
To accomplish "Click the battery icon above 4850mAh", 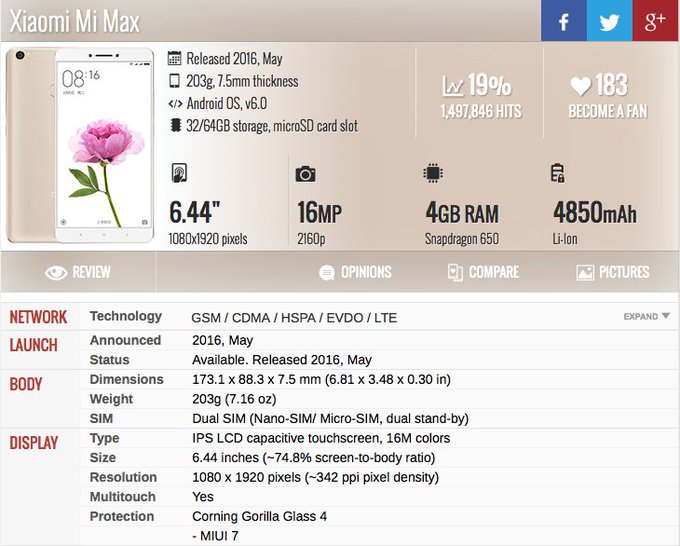I will point(557,173).
